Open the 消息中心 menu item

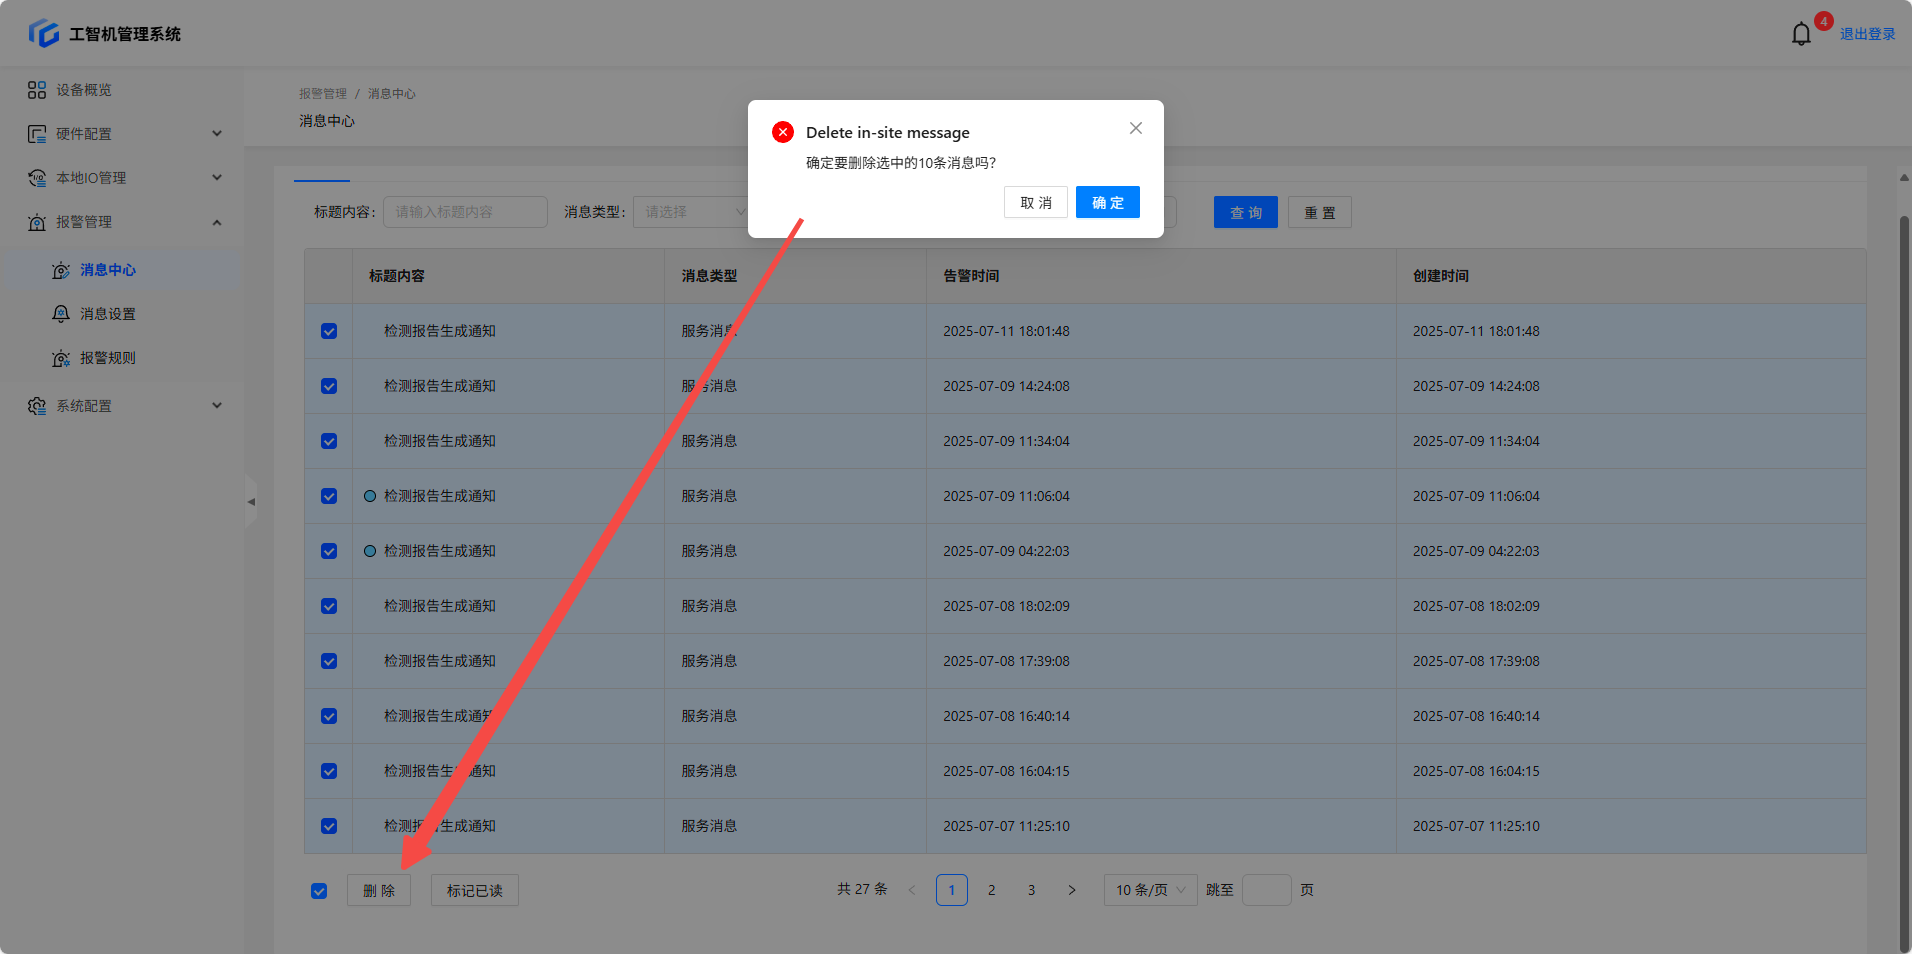[x=108, y=270]
